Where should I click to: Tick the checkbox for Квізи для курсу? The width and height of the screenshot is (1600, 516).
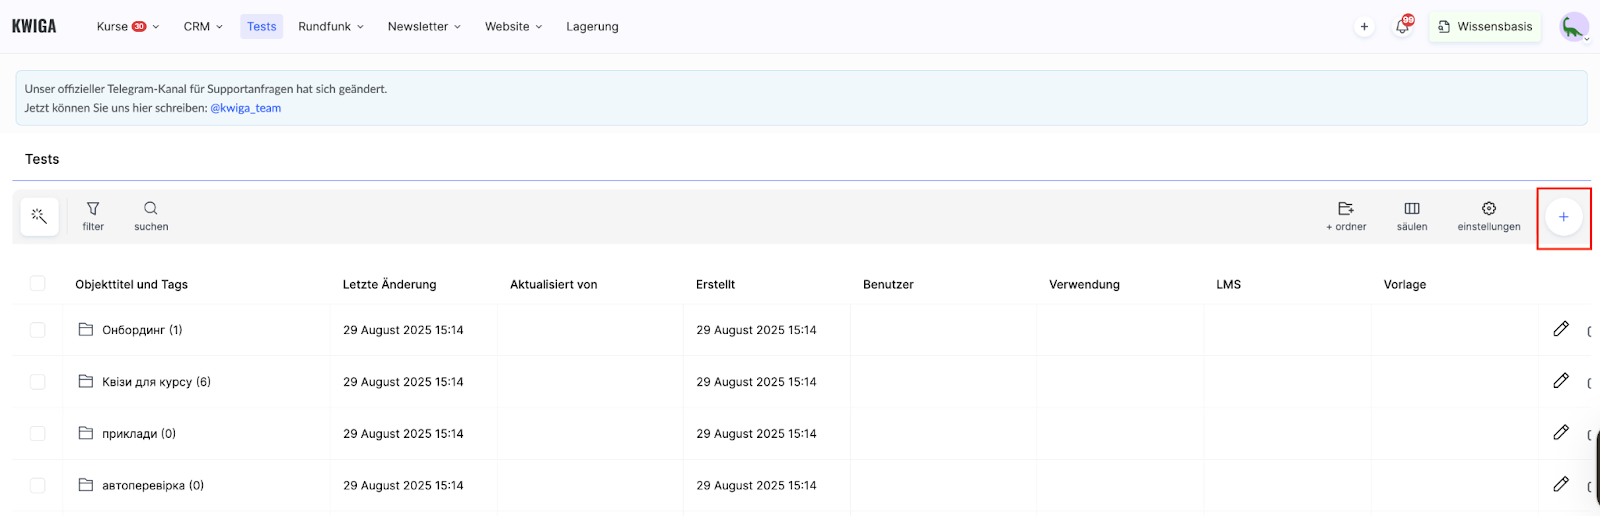coord(38,382)
